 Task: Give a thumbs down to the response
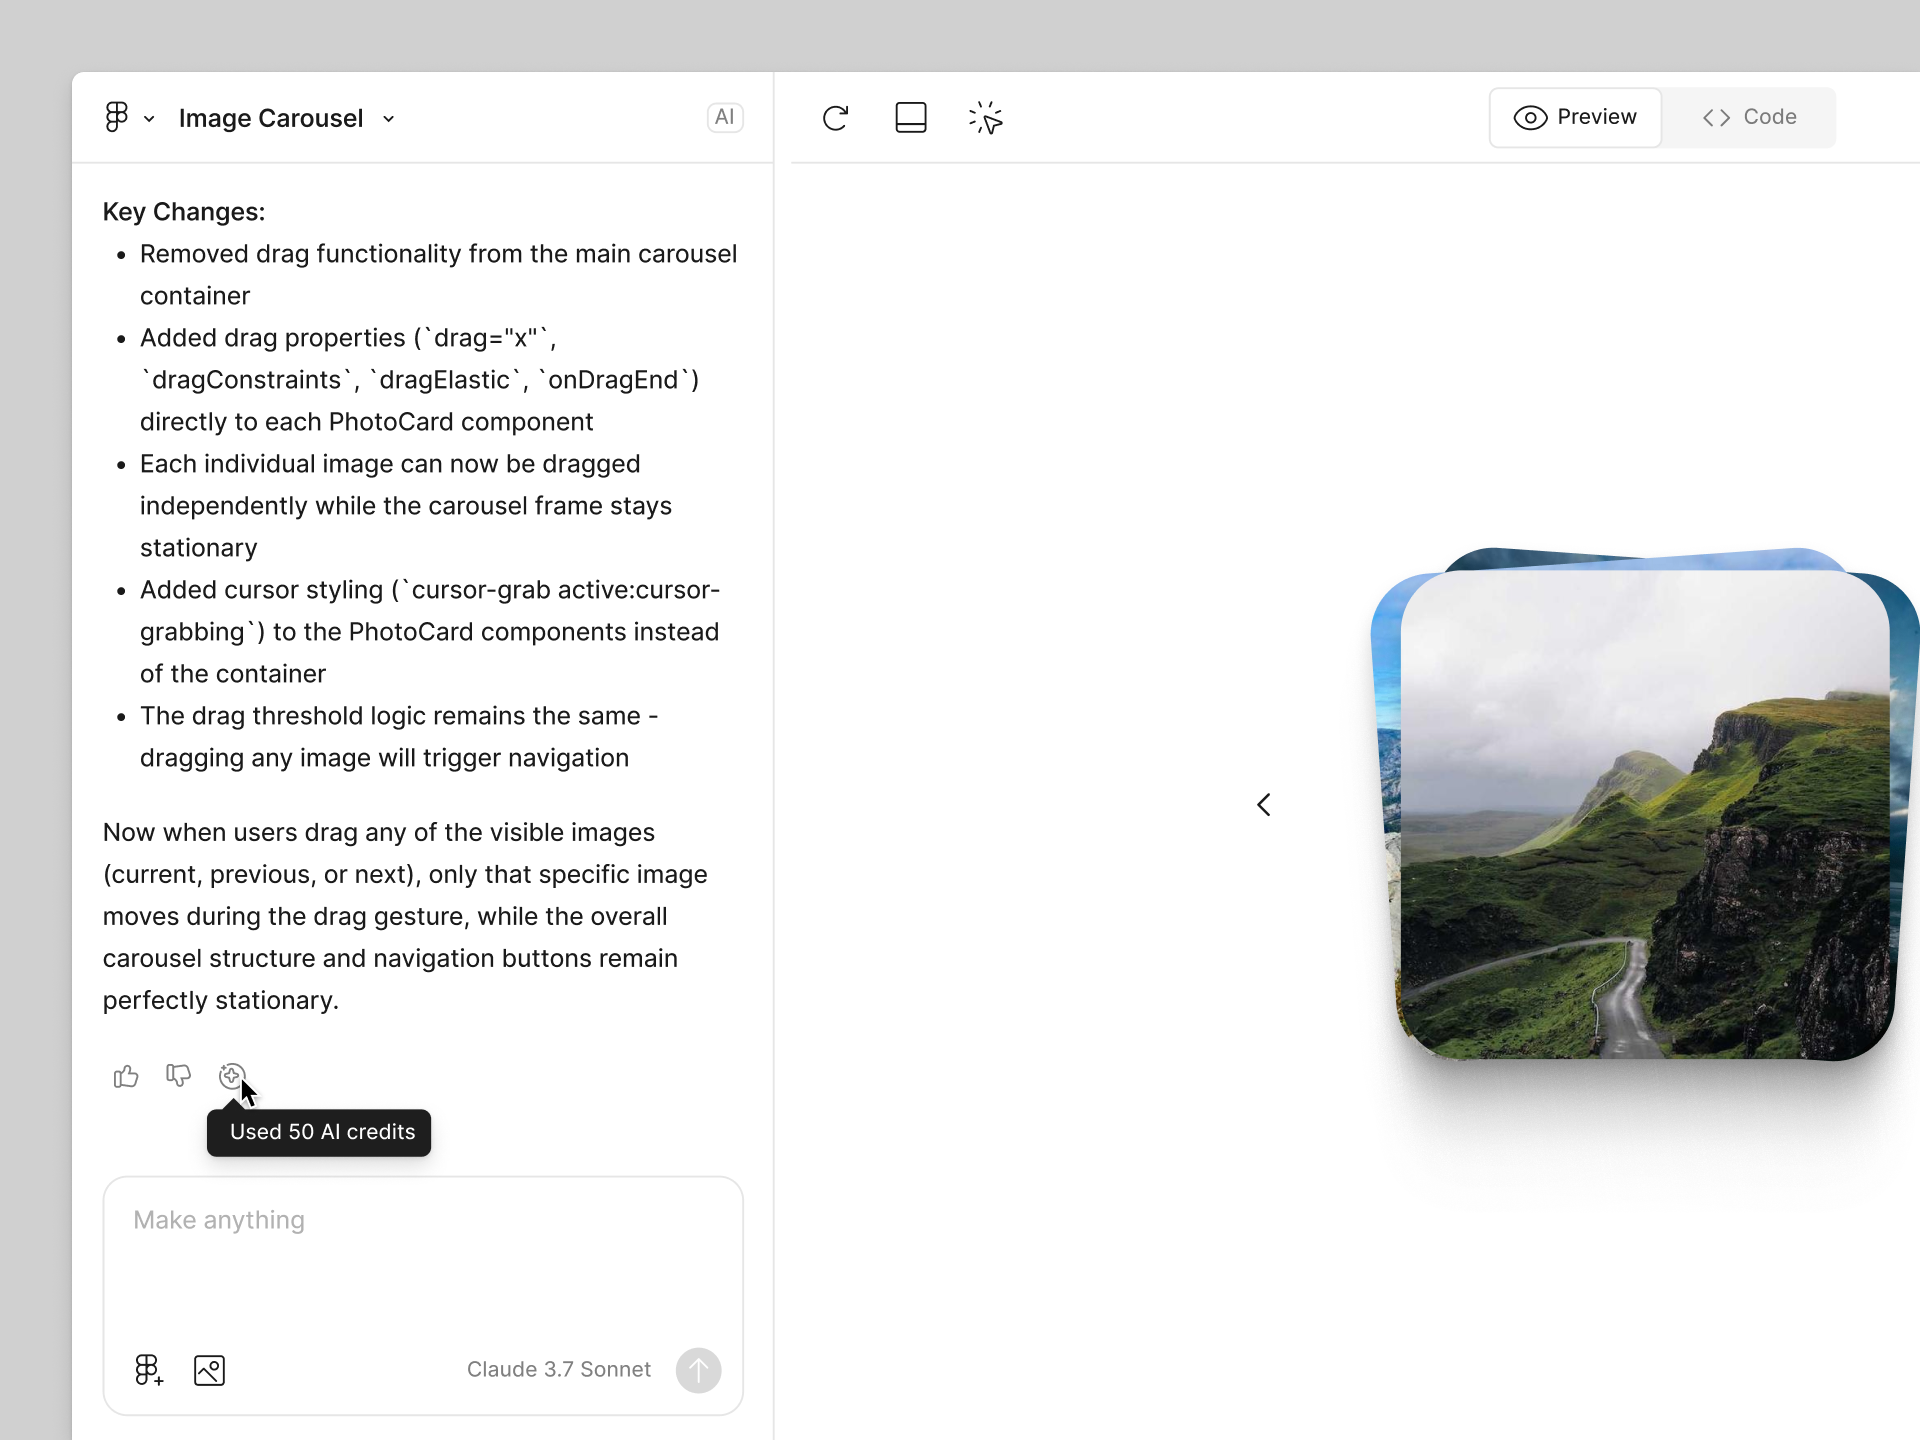tap(178, 1076)
